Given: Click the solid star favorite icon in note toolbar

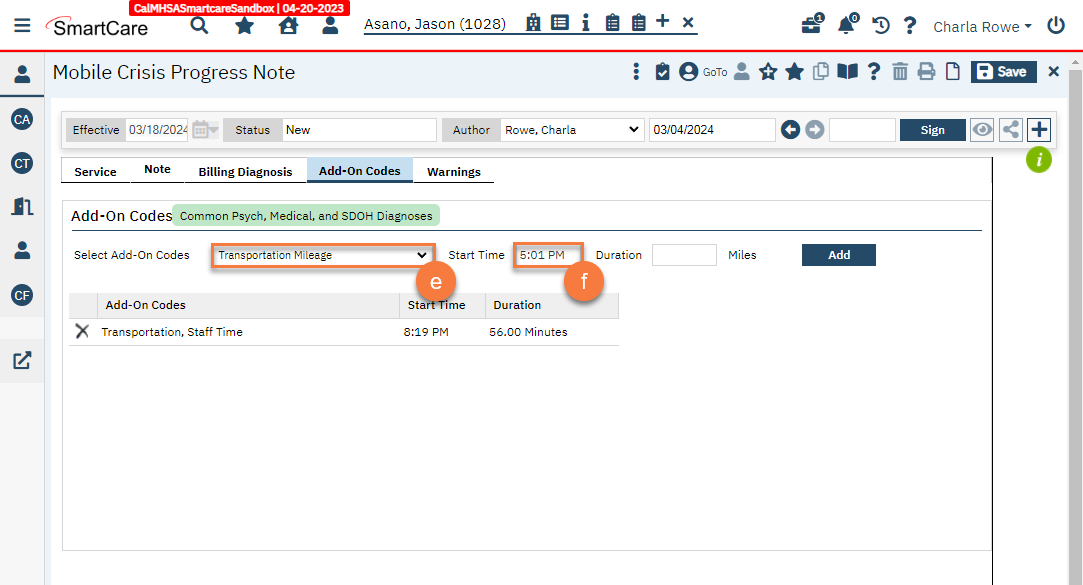Looking at the screenshot, I should click(794, 71).
